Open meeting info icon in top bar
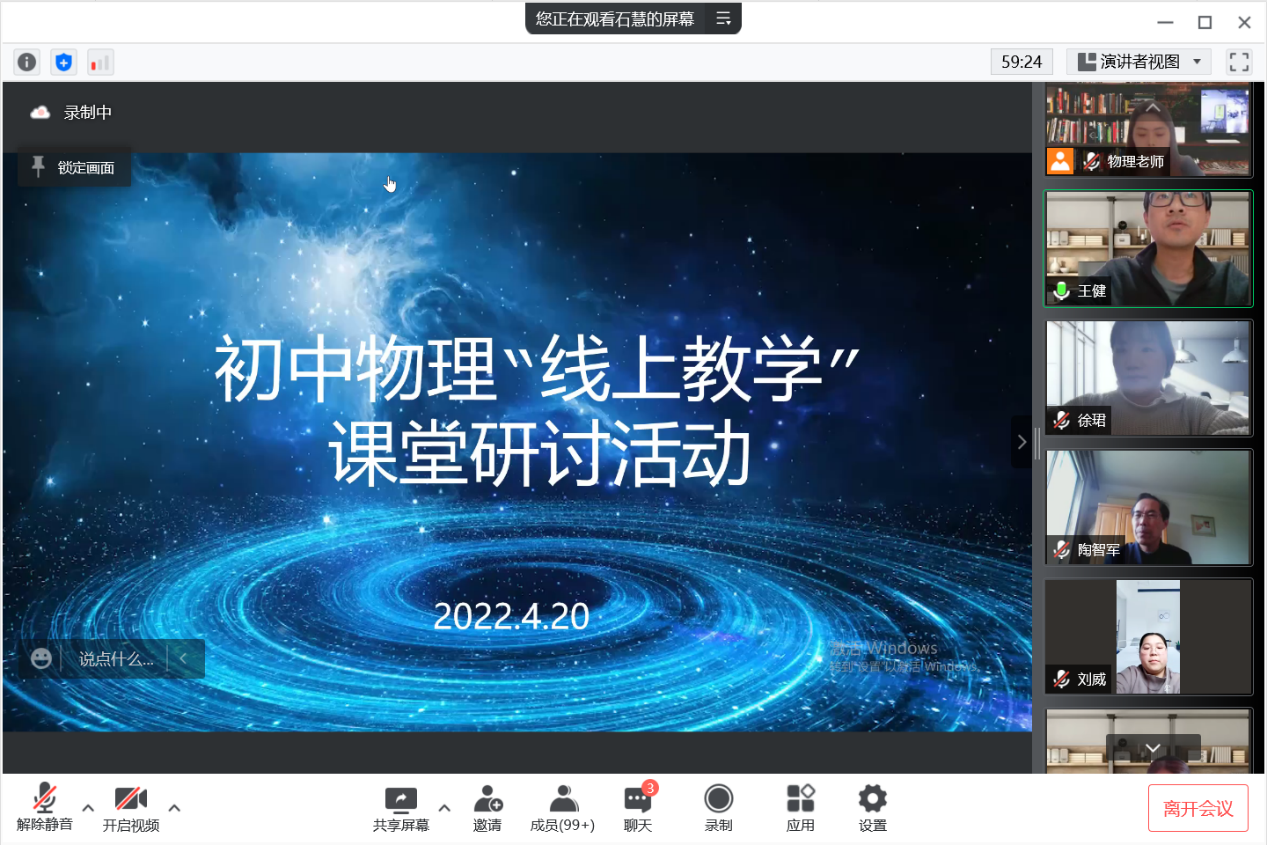This screenshot has width=1267, height=845. point(27,62)
